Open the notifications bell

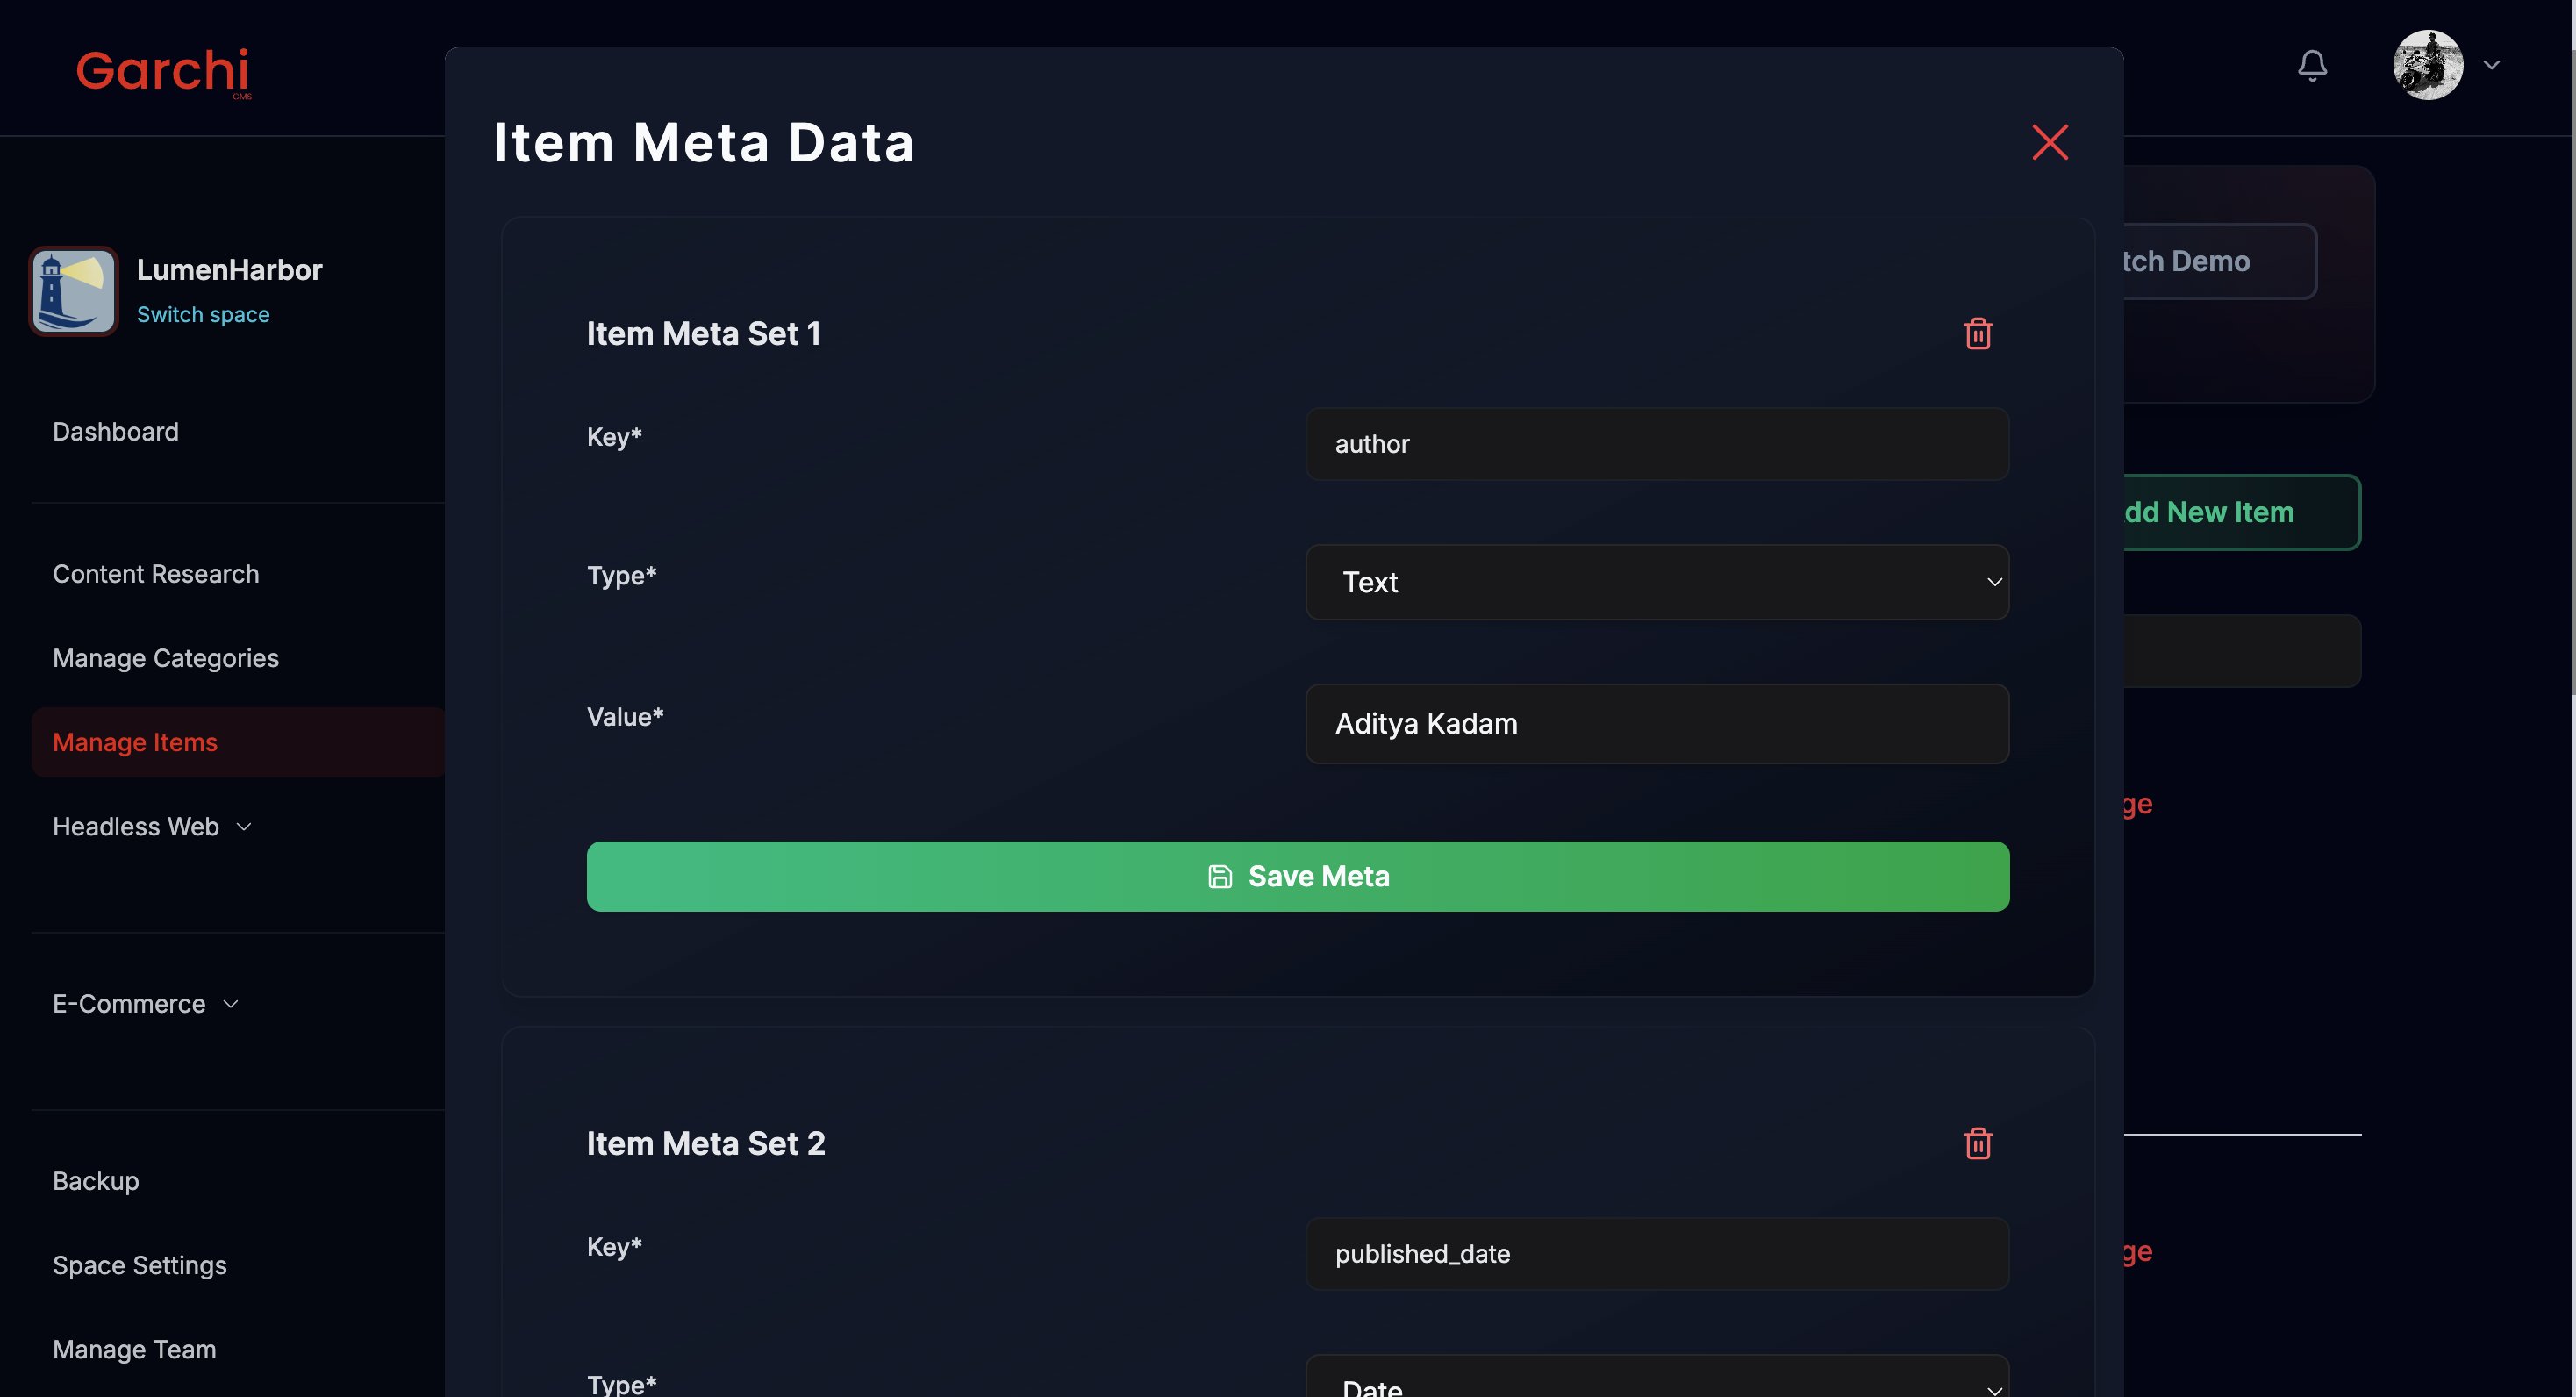tap(2311, 66)
